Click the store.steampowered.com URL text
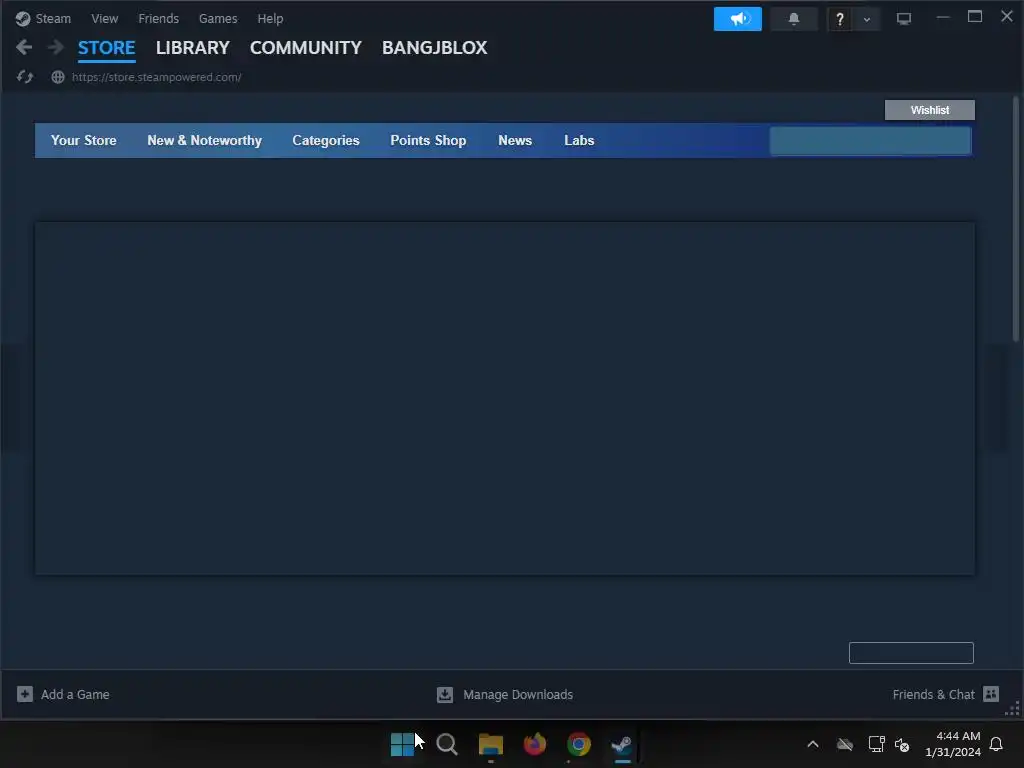 (157, 77)
